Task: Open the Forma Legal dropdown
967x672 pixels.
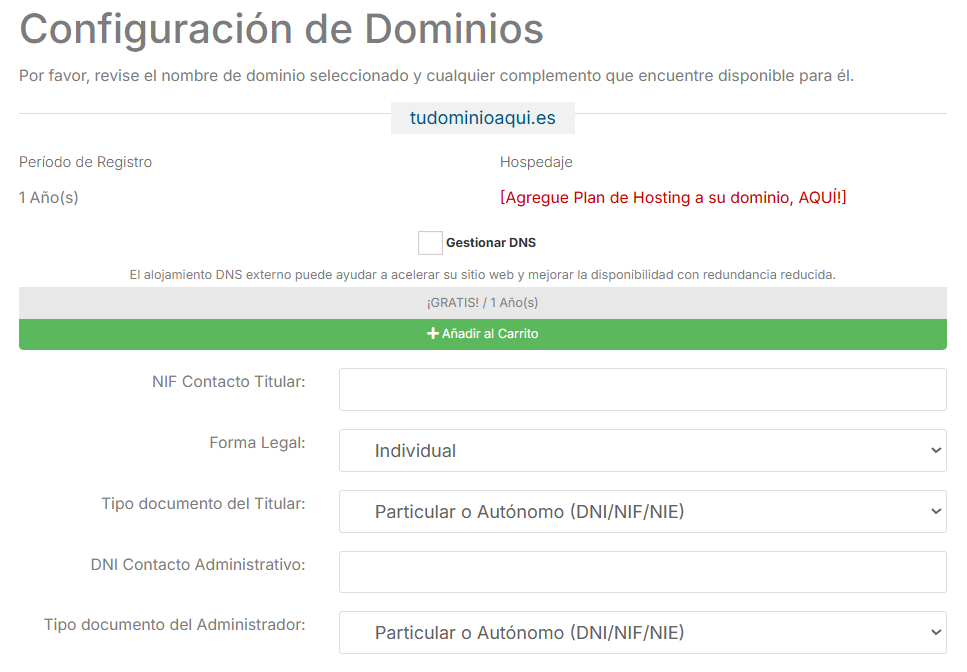Action: [x=642, y=451]
